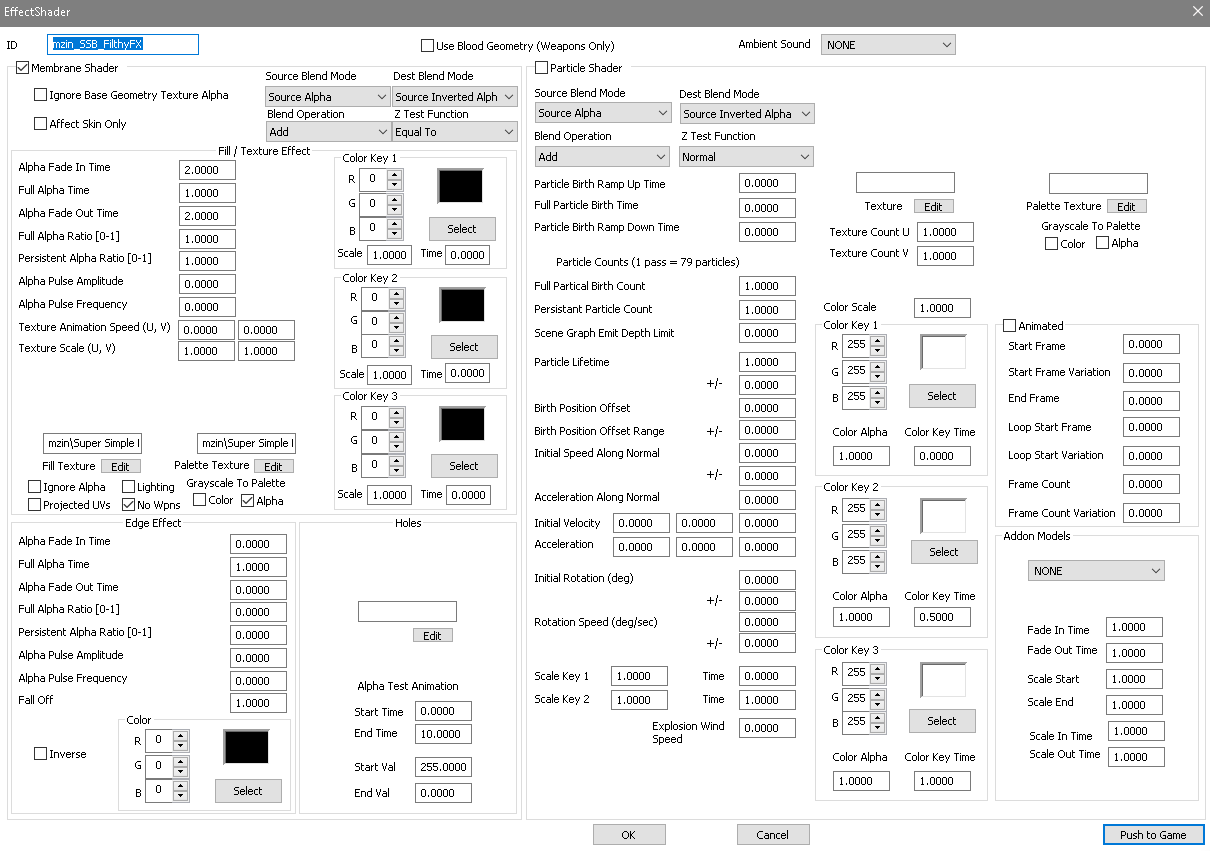This screenshot has width=1210, height=851.
Task: Uncheck the No Wpns option
Action: [128, 505]
